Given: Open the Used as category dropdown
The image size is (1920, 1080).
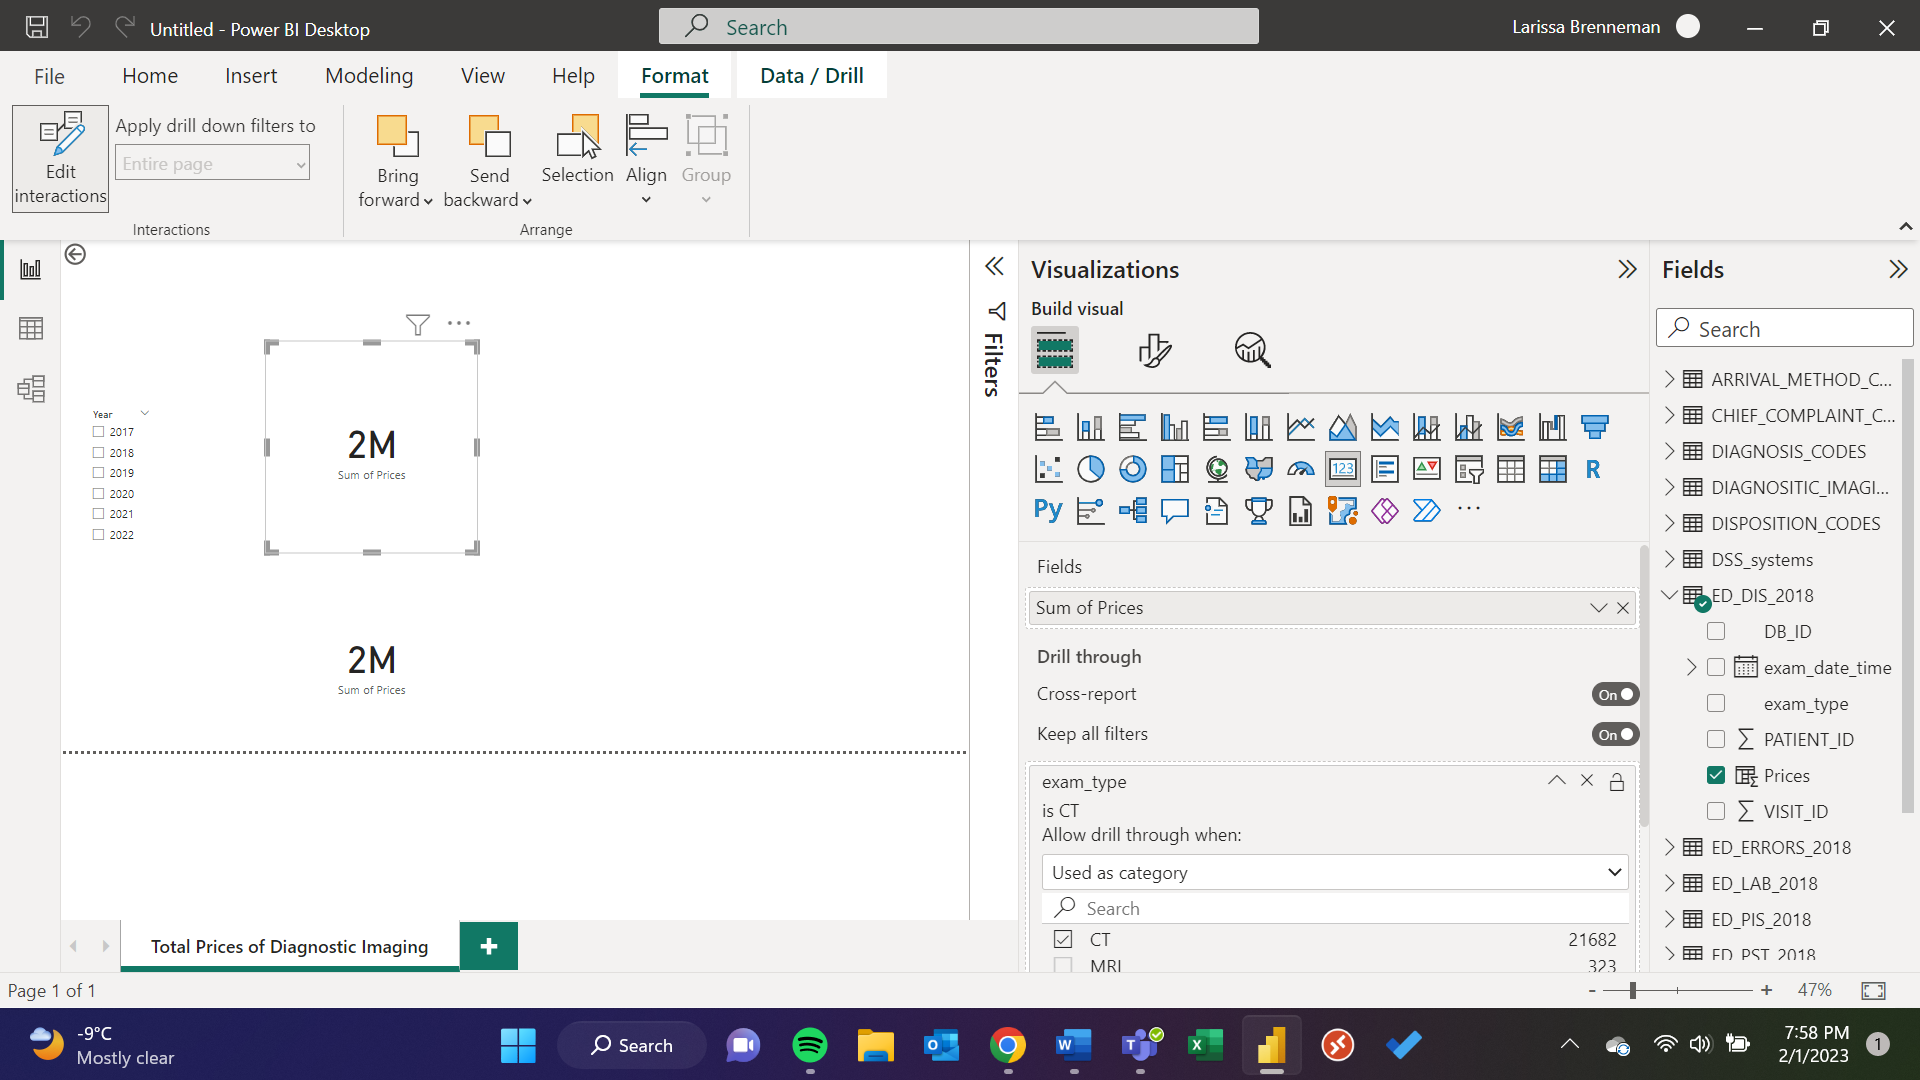Looking at the screenshot, I should coord(1335,872).
